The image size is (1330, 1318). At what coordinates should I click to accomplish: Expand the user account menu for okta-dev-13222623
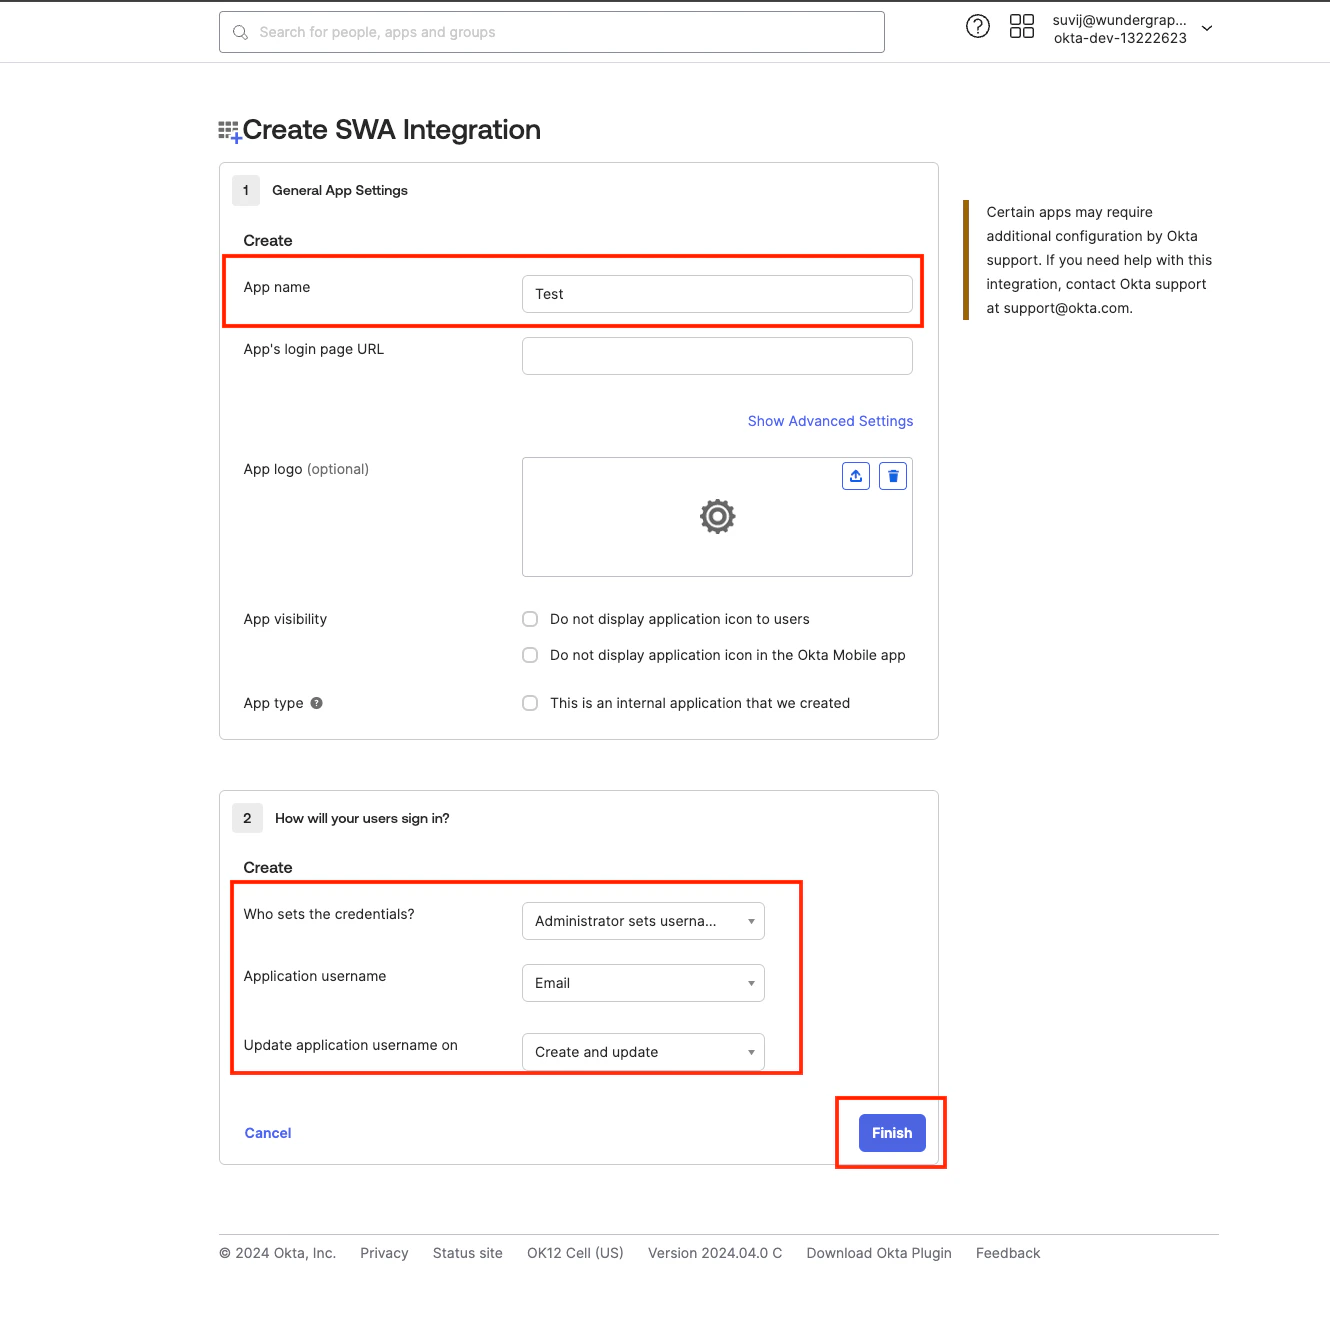tap(1207, 29)
